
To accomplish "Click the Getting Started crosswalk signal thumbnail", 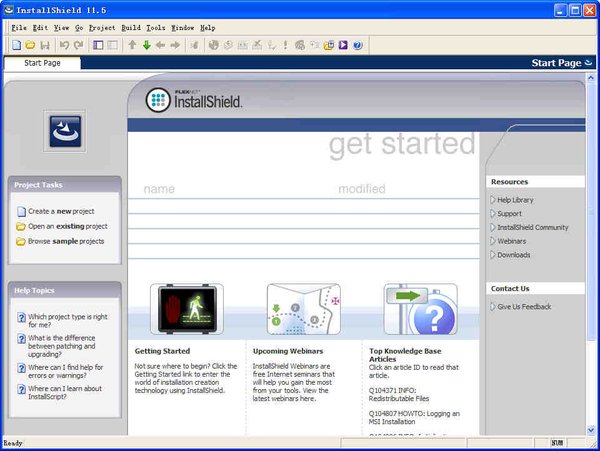I will coord(187,309).
